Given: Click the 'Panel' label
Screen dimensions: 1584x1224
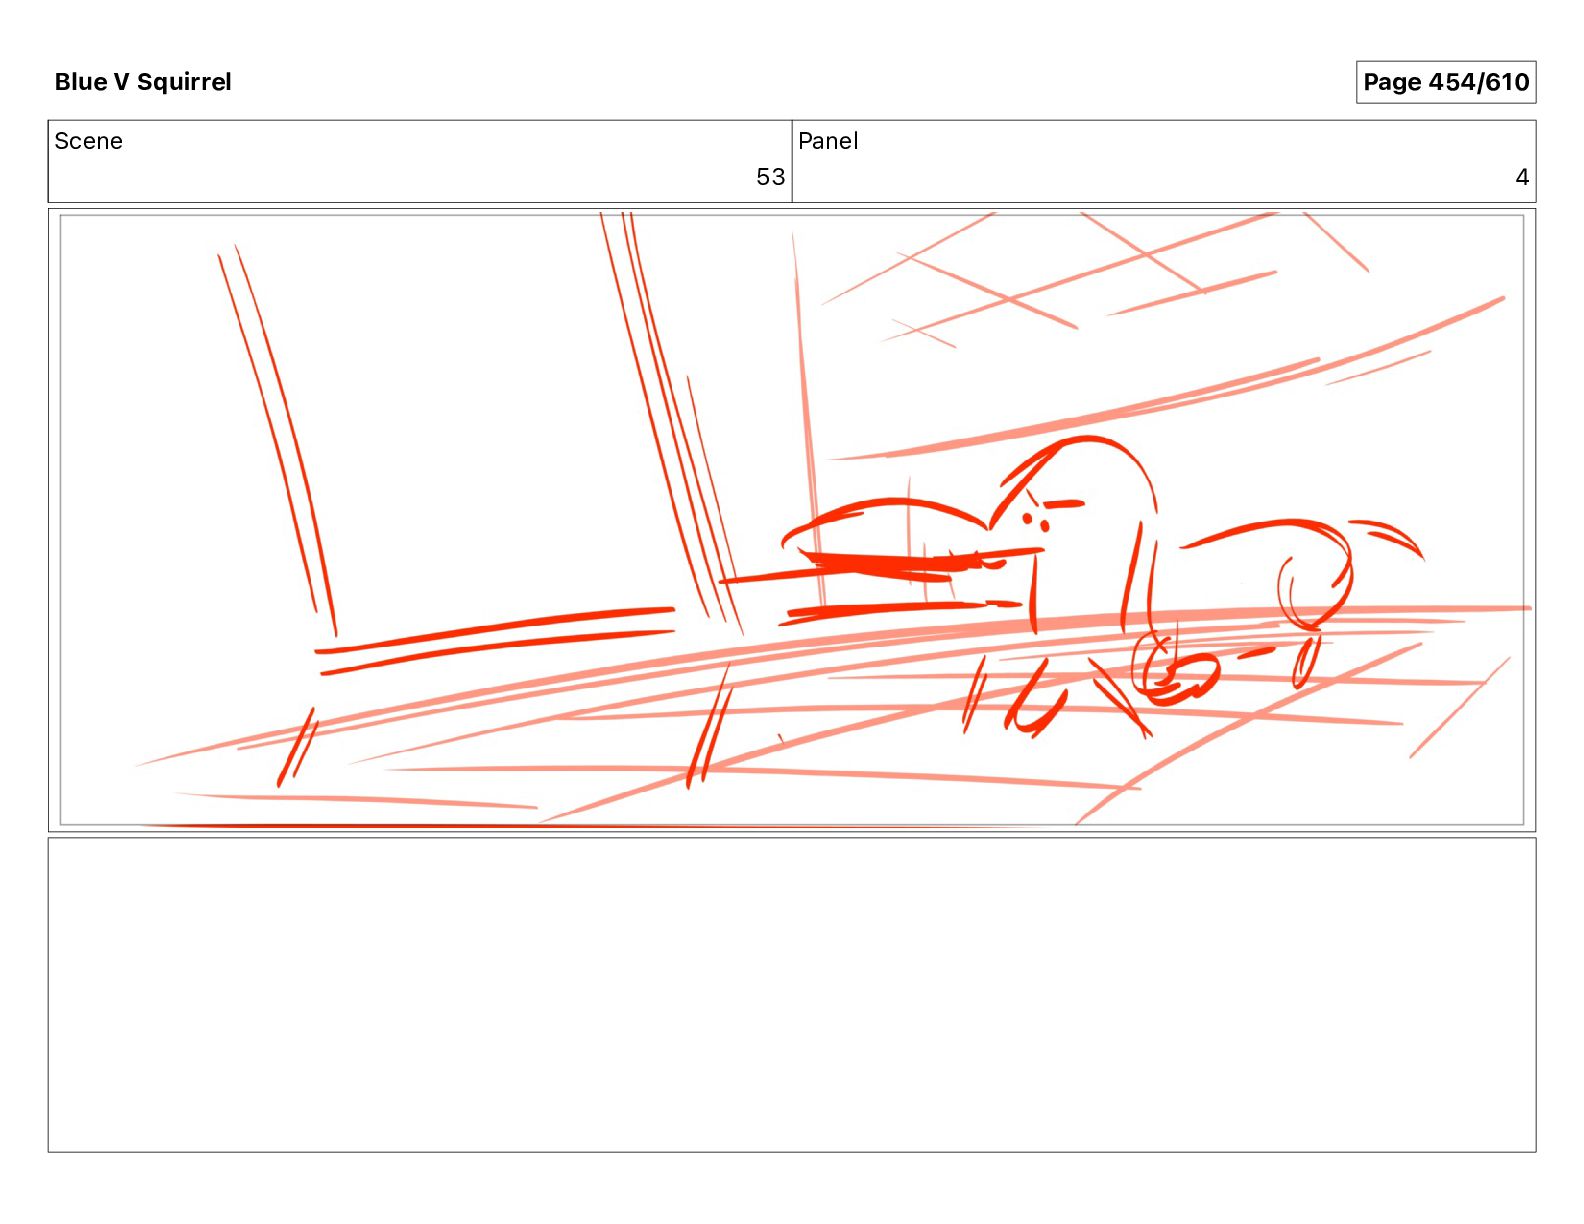Looking at the screenshot, I should click(828, 141).
